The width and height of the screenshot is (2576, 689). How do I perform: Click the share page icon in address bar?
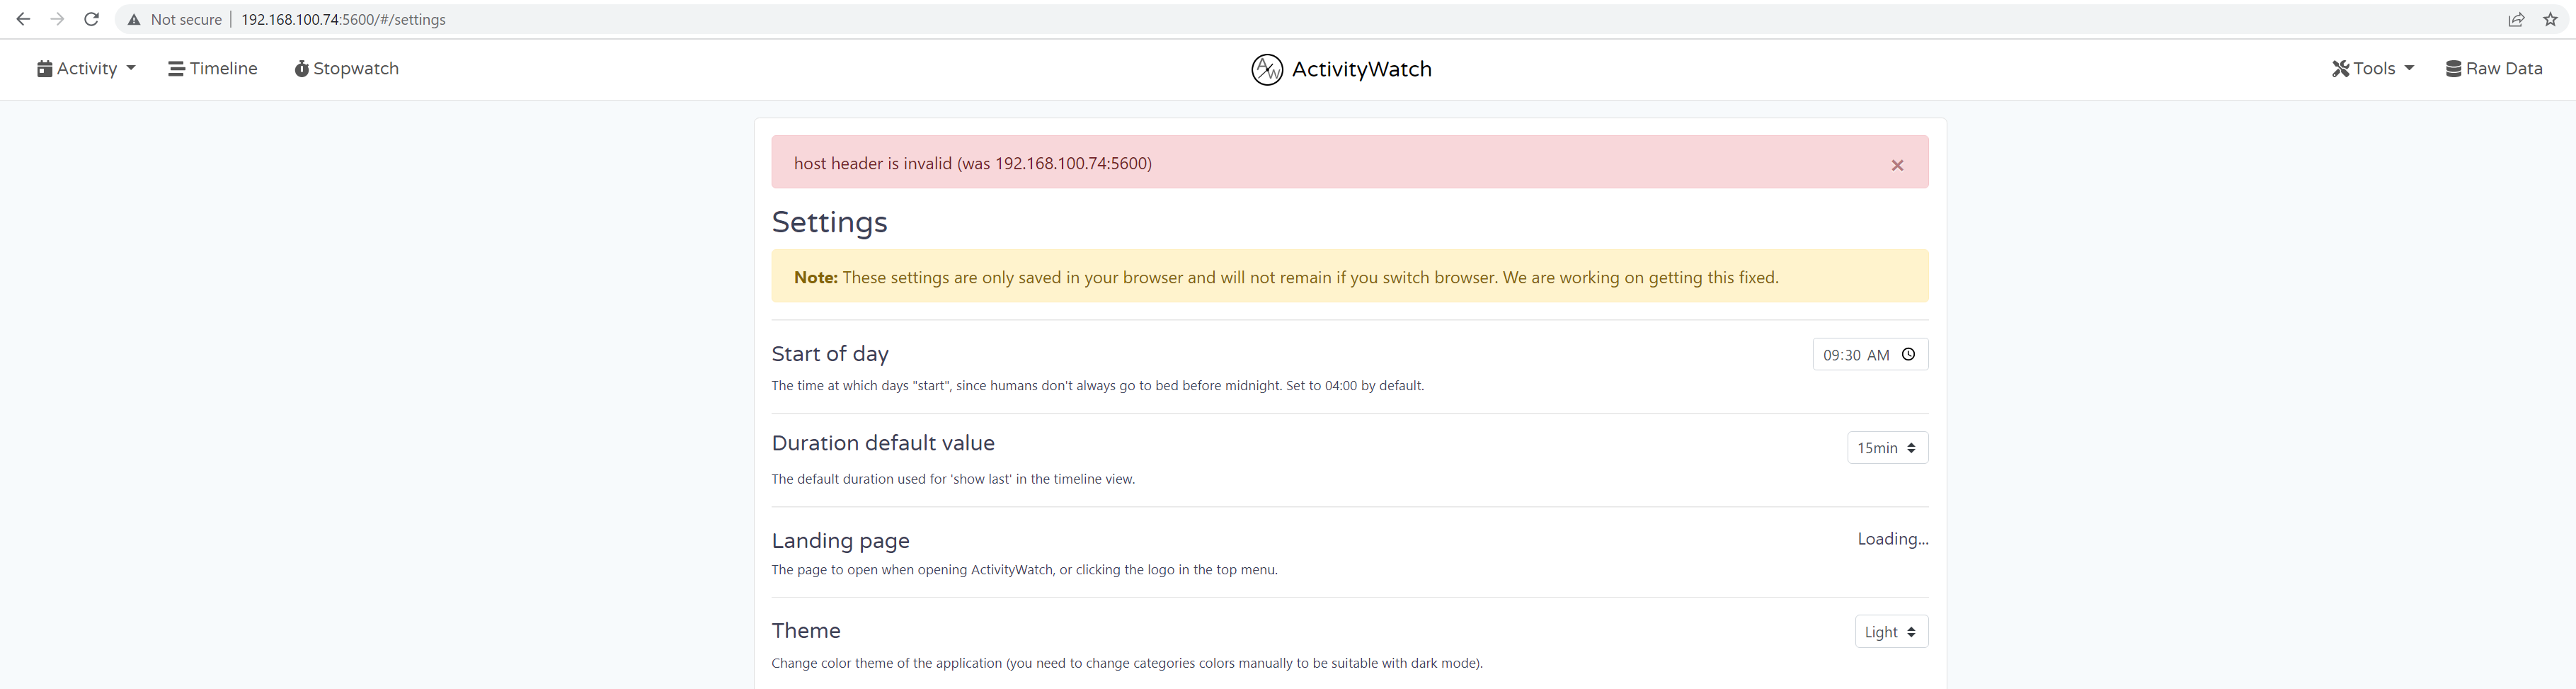click(x=2516, y=19)
